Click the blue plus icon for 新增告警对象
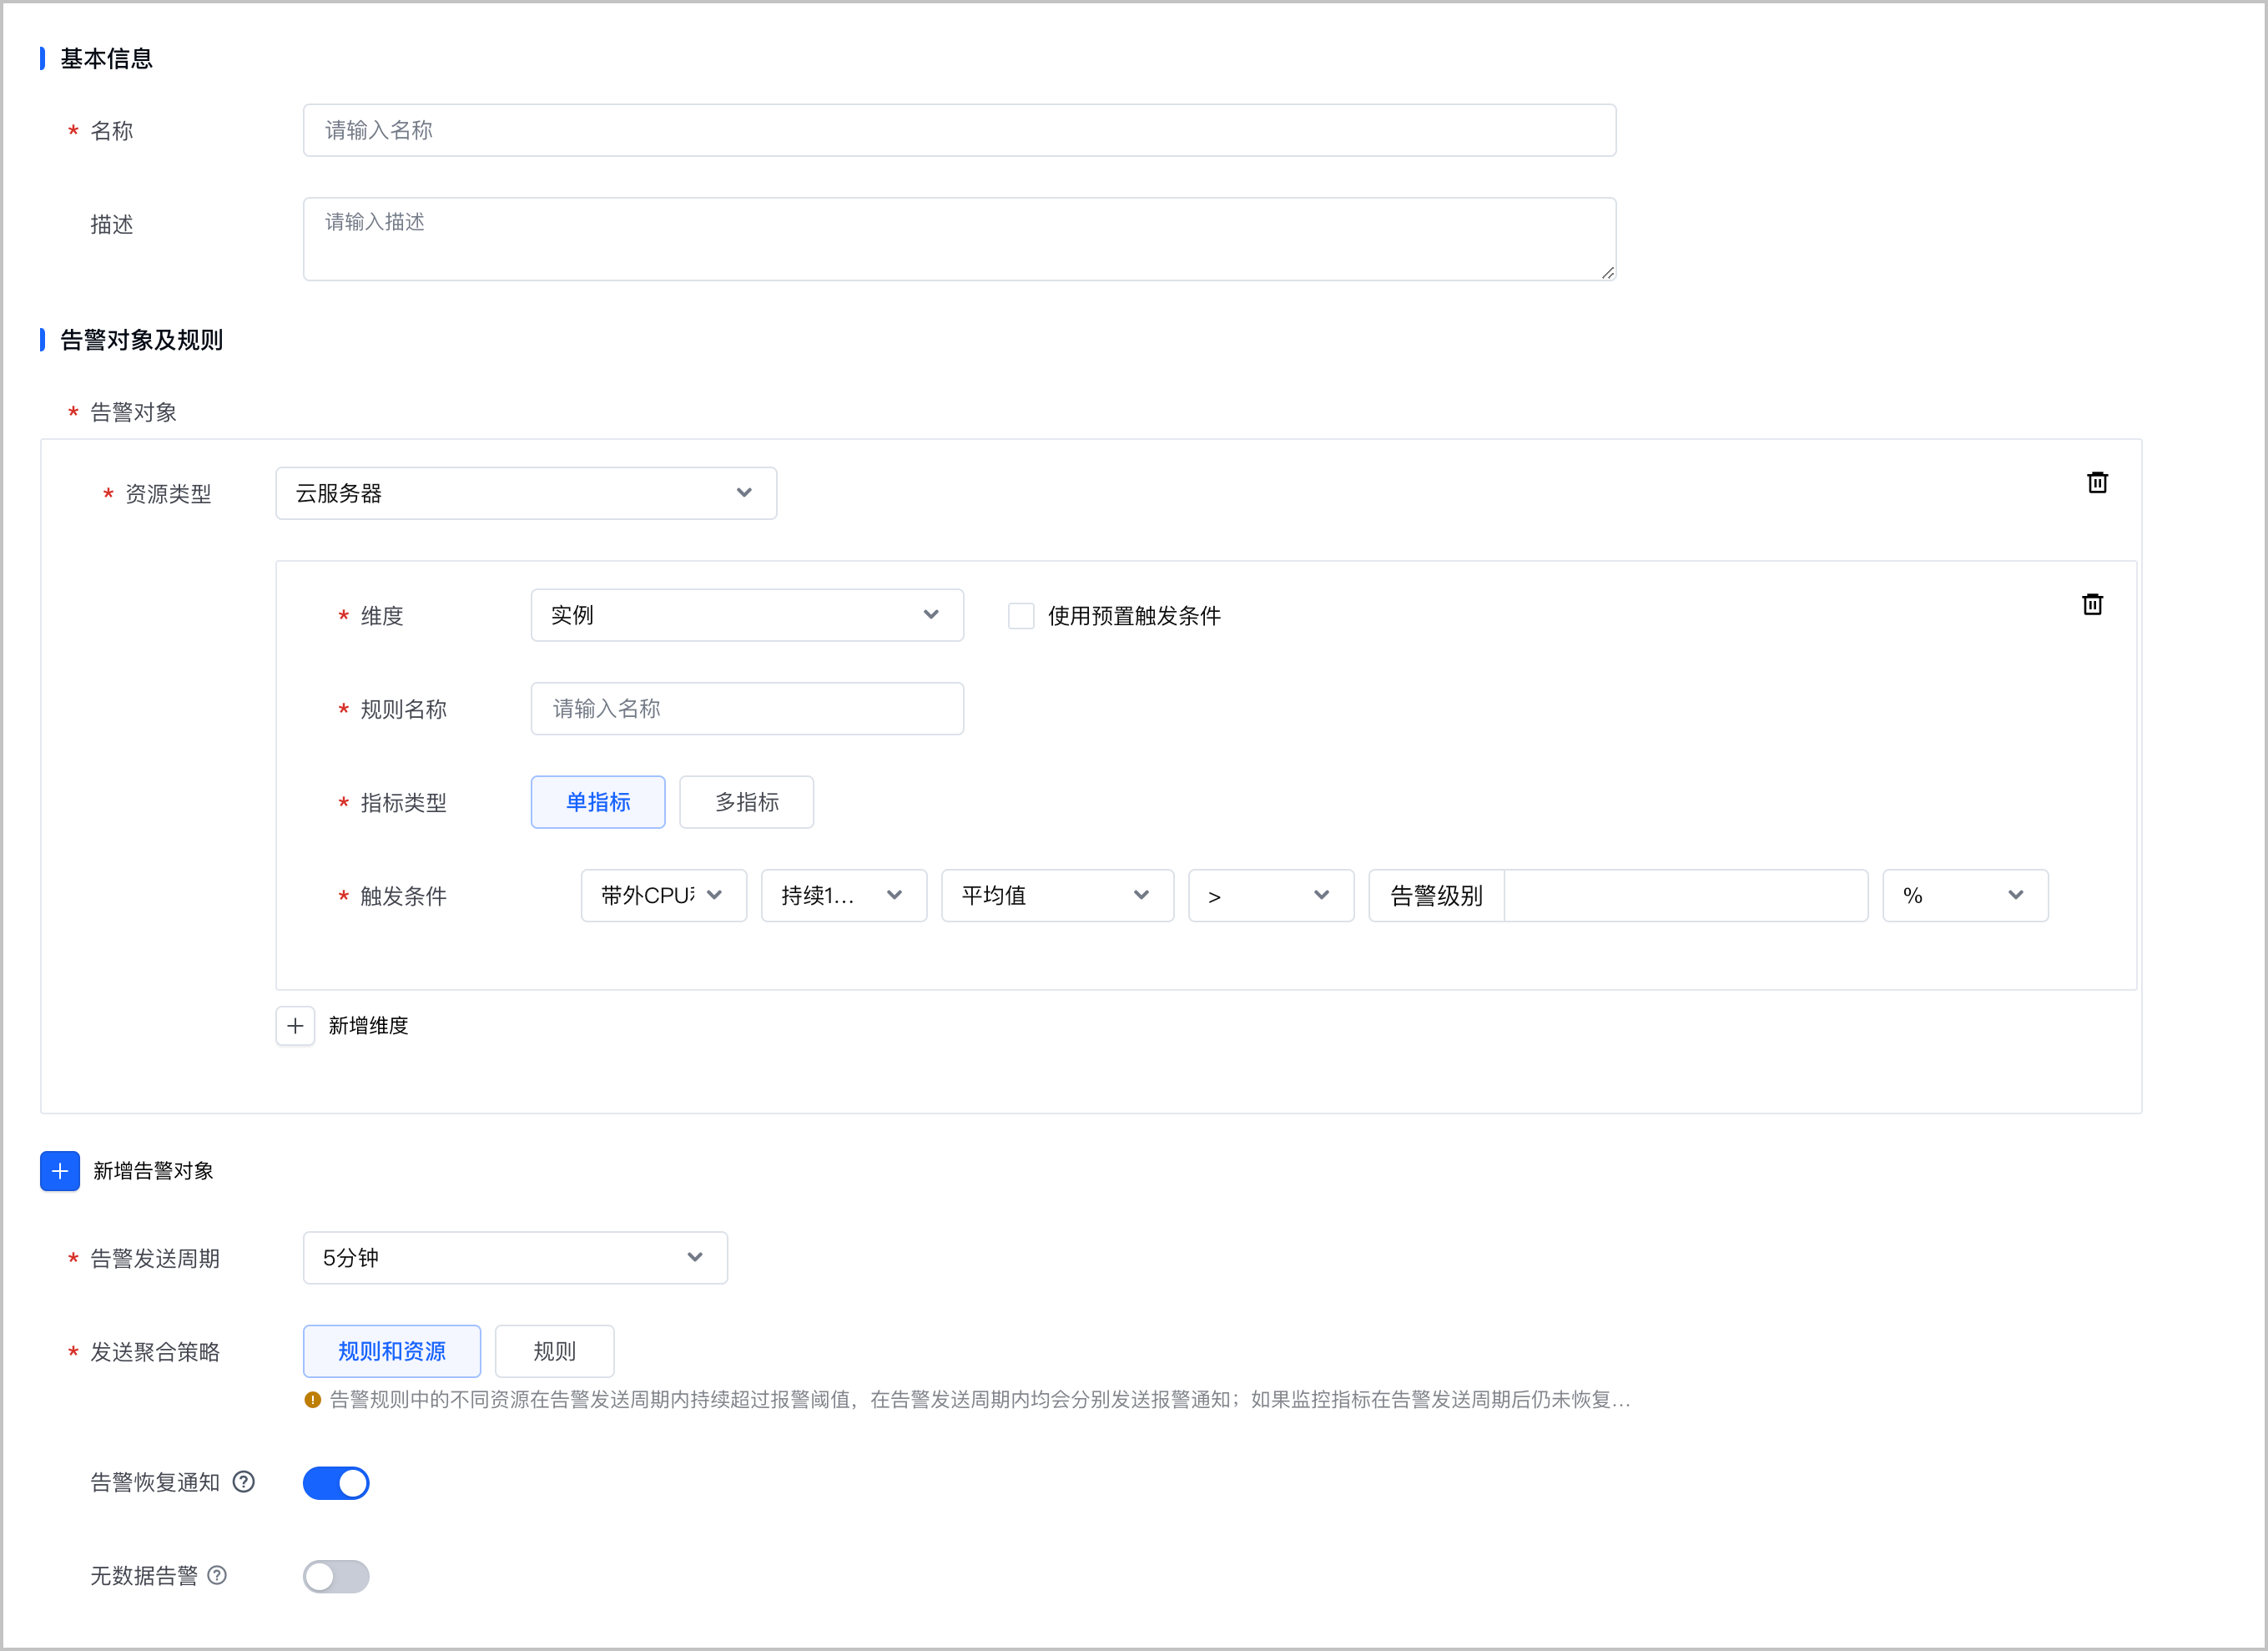This screenshot has height=1651, width=2268. tap(60, 1171)
